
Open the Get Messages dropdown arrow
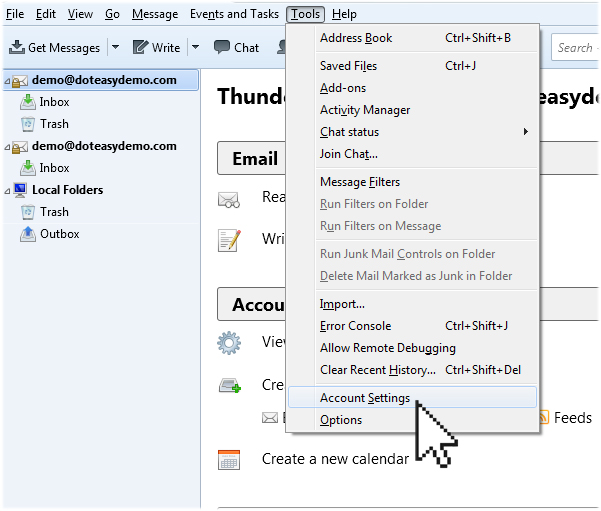coord(115,47)
